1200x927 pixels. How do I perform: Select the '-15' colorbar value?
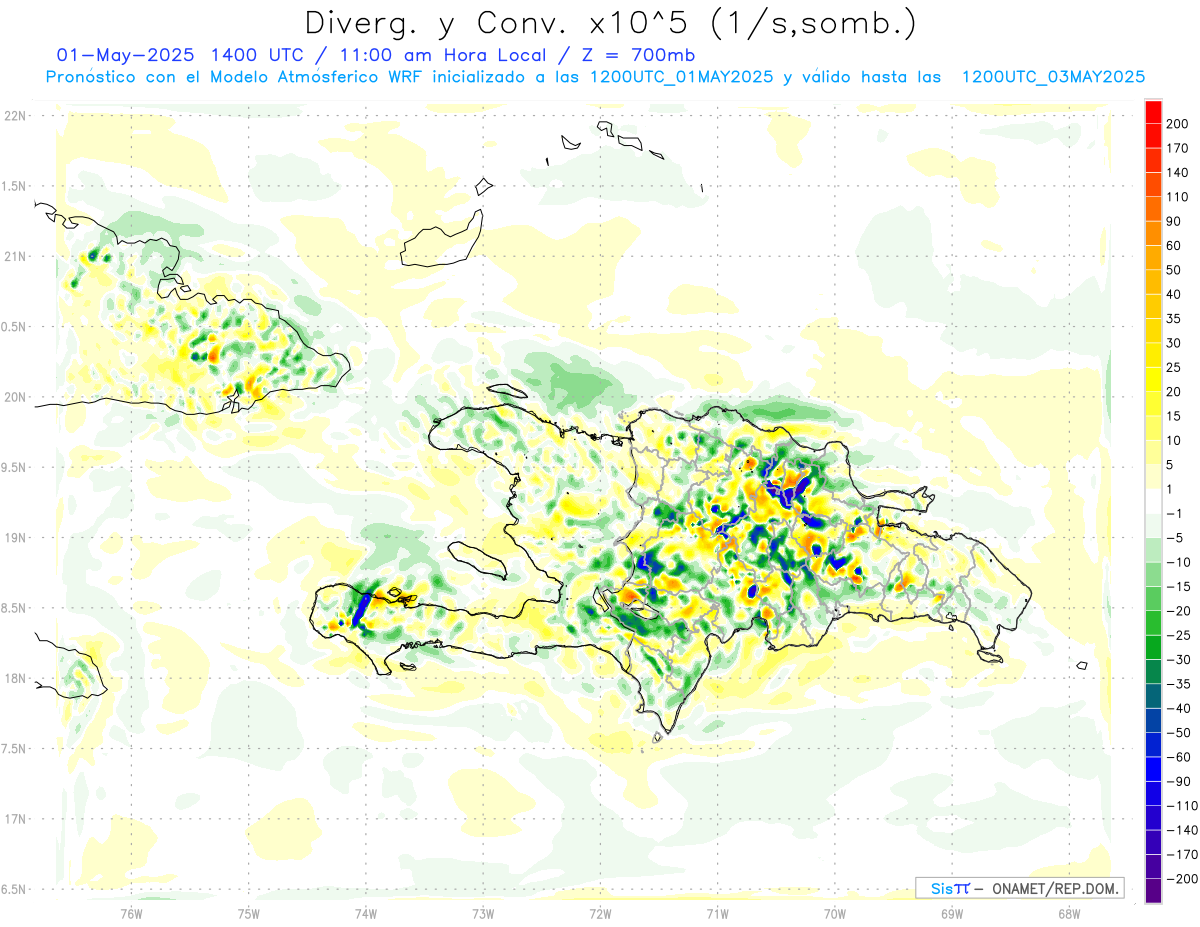(x=1180, y=587)
